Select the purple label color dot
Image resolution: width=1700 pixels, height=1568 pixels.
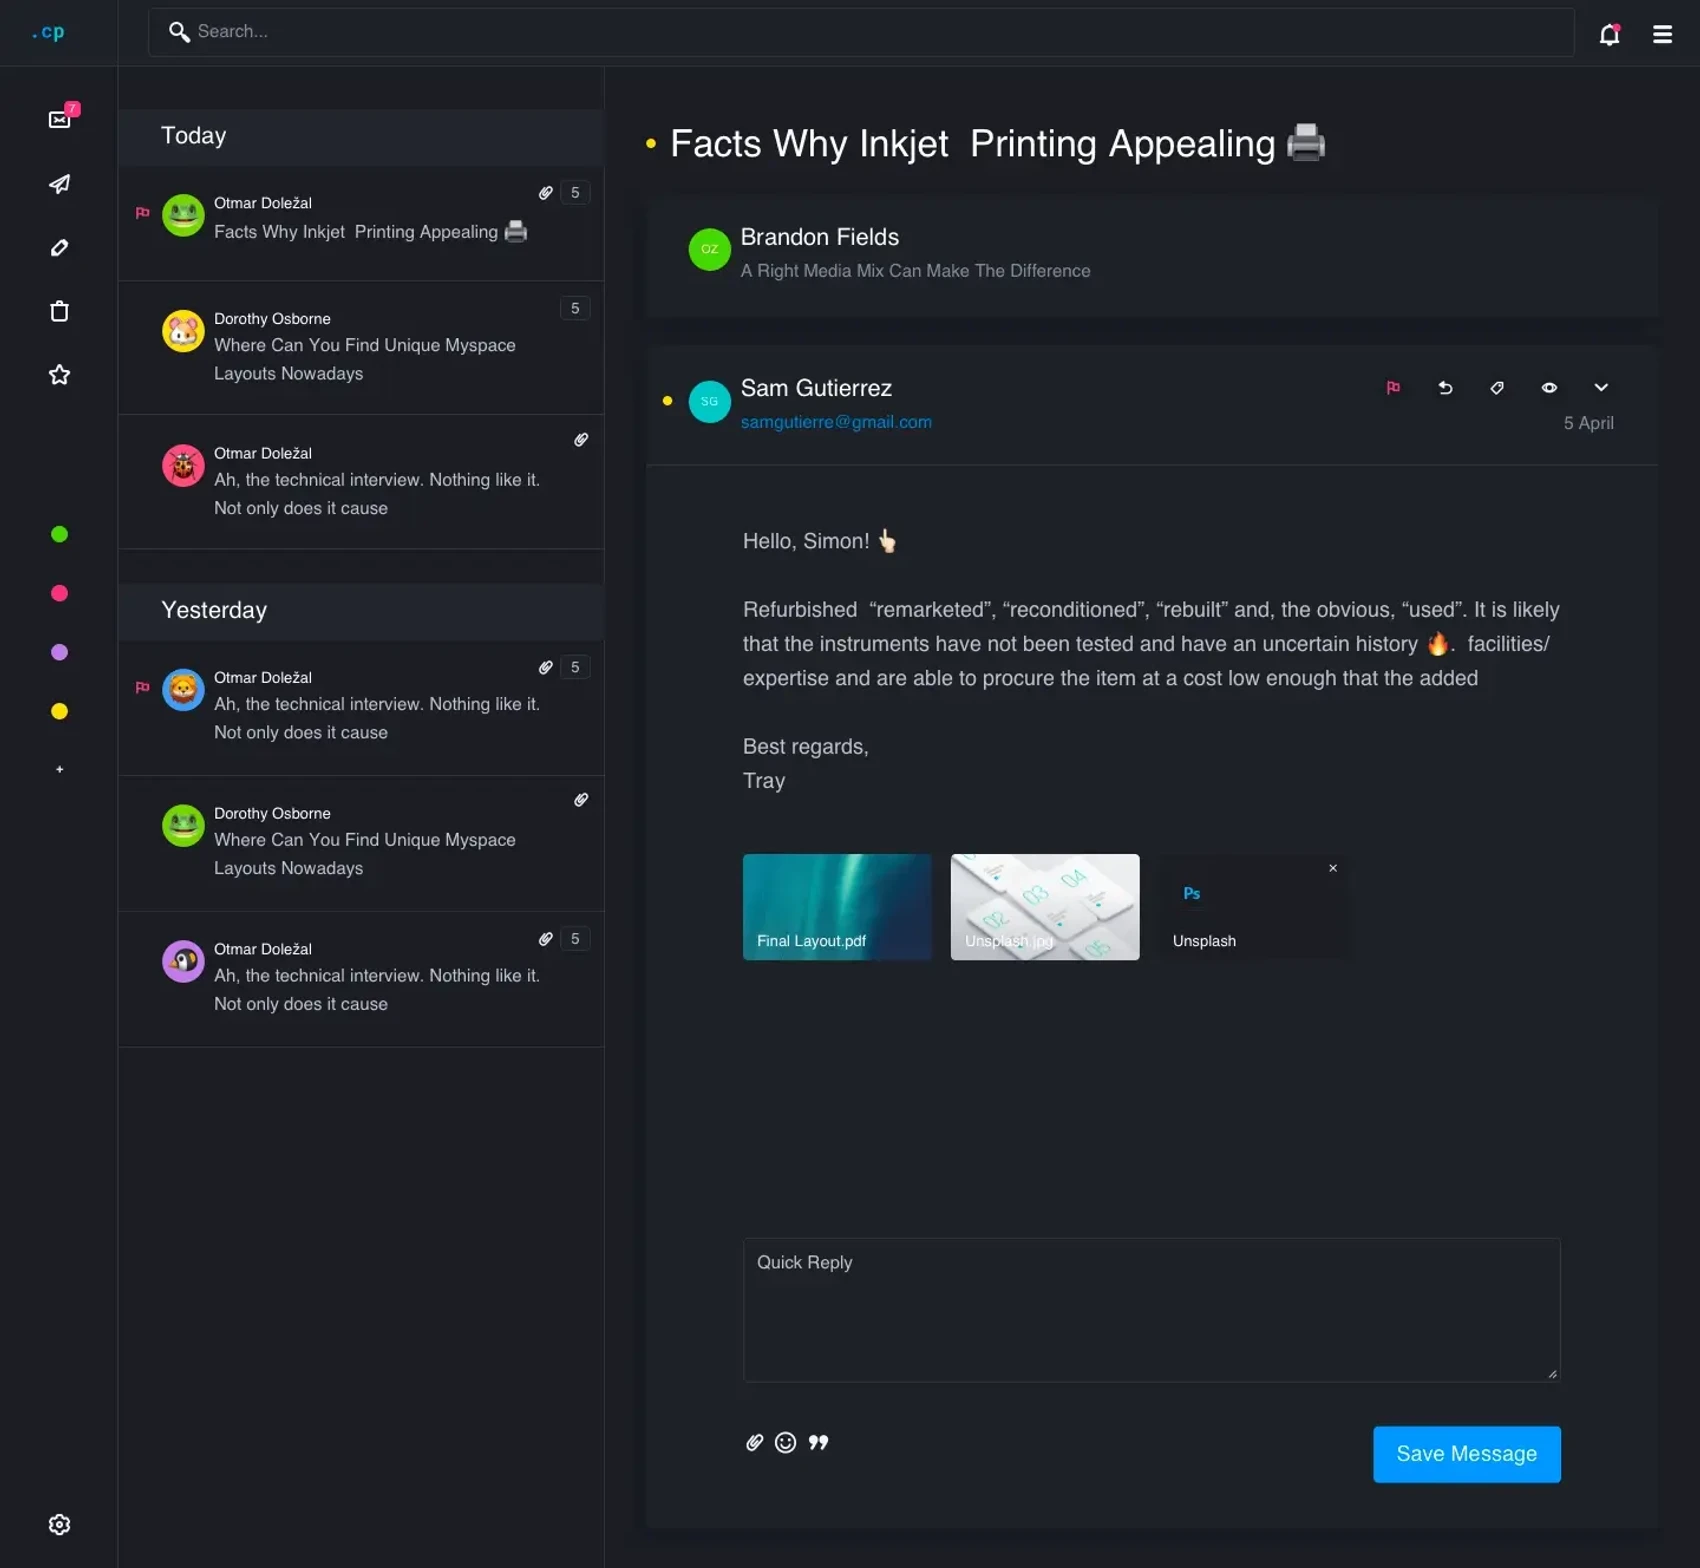point(60,652)
